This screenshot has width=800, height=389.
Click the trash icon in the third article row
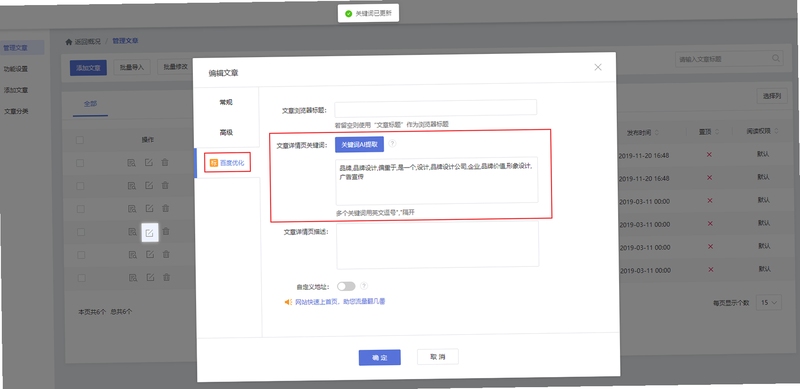pyautogui.click(x=165, y=208)
